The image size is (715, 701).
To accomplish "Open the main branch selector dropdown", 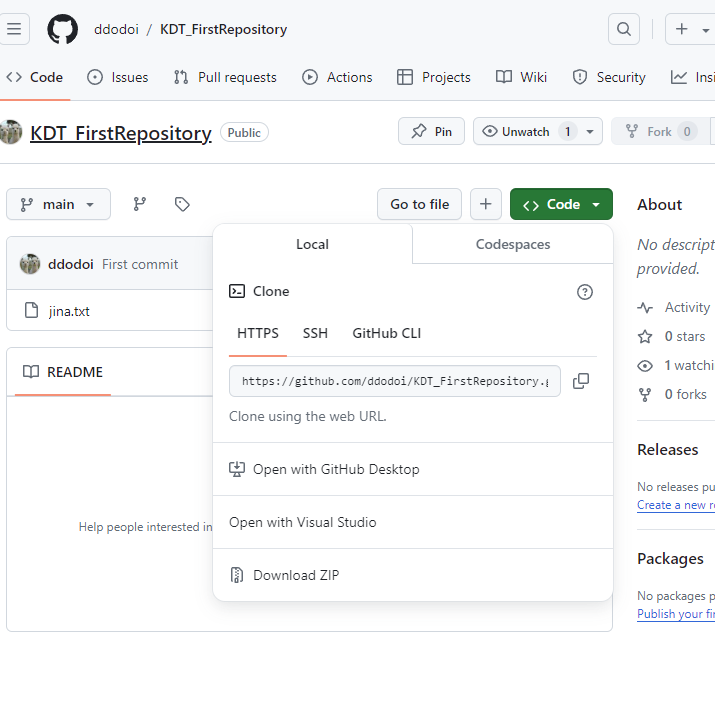I will click(58, 204).
